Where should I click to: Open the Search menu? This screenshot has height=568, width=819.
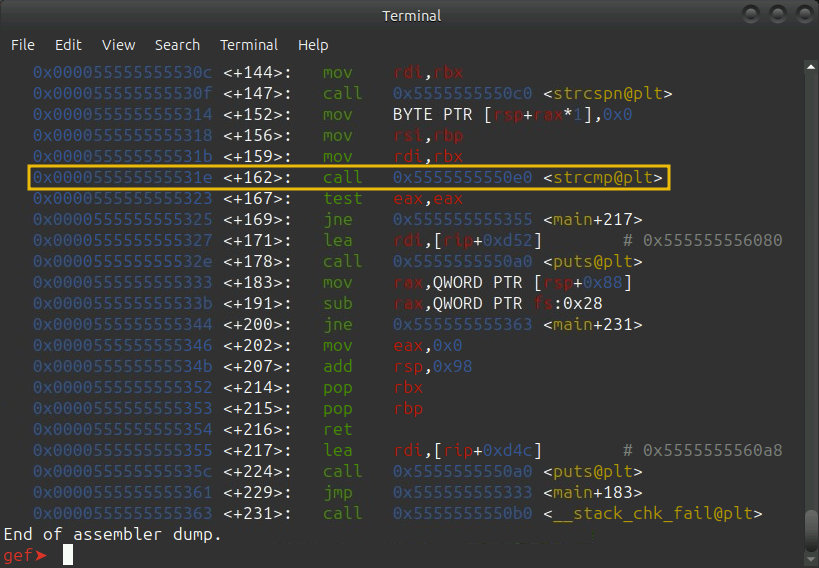point(178,45)
